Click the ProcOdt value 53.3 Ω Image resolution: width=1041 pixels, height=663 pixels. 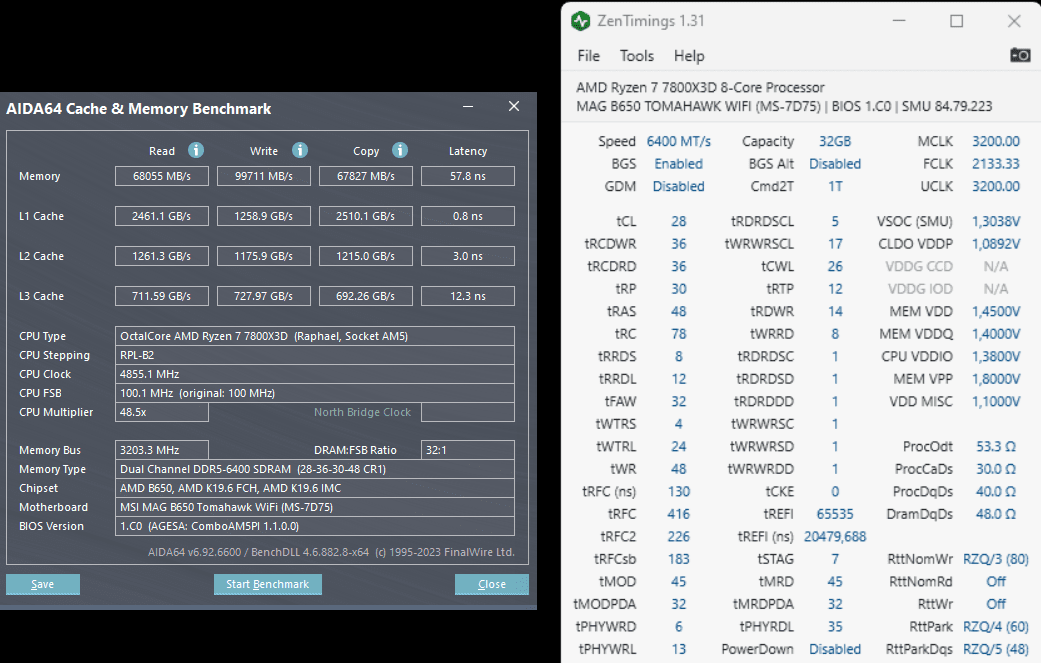coord(996,447)
